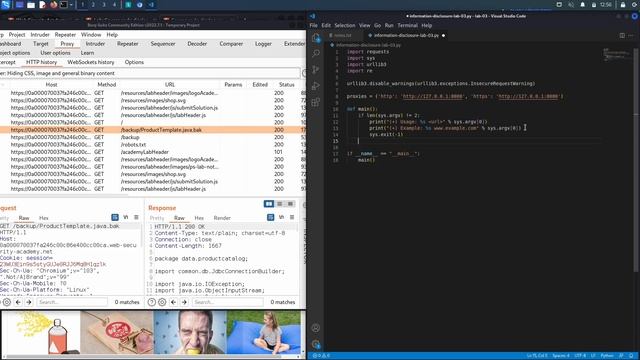Go to next match in Response search
This screenshot has width=640, height=360.
[184, 302]
